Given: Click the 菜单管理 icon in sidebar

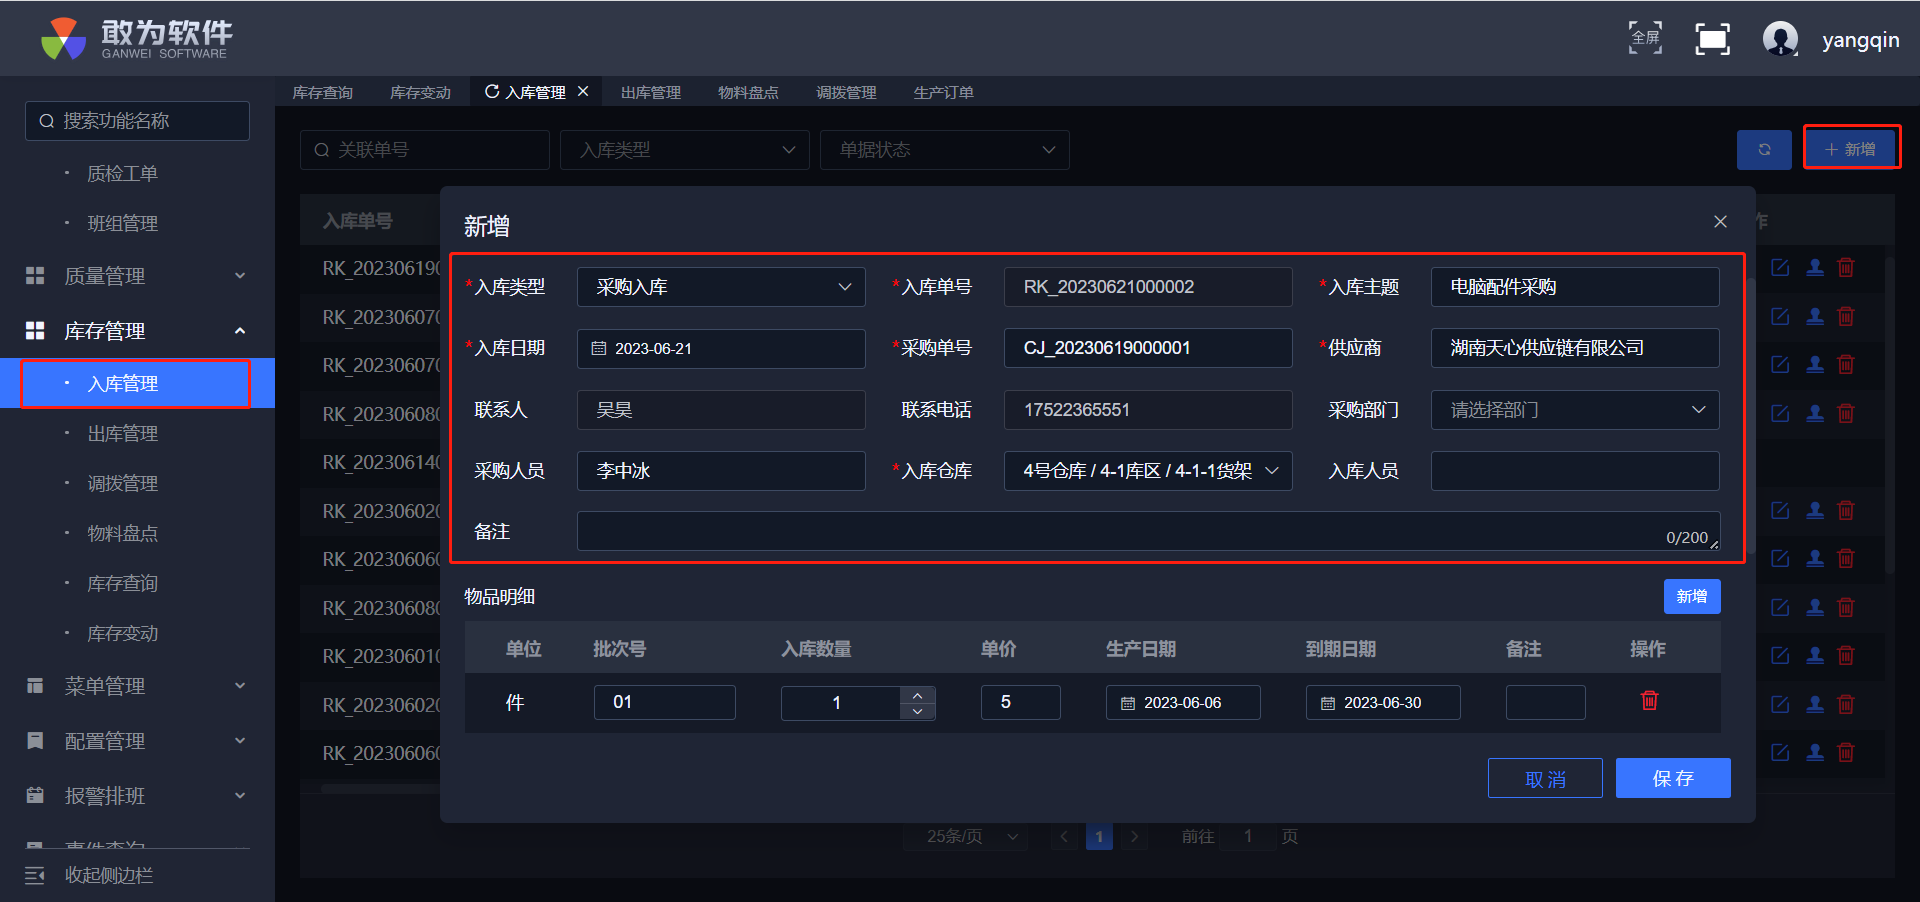Looking at the screenshot, I should tap(35, 686).
